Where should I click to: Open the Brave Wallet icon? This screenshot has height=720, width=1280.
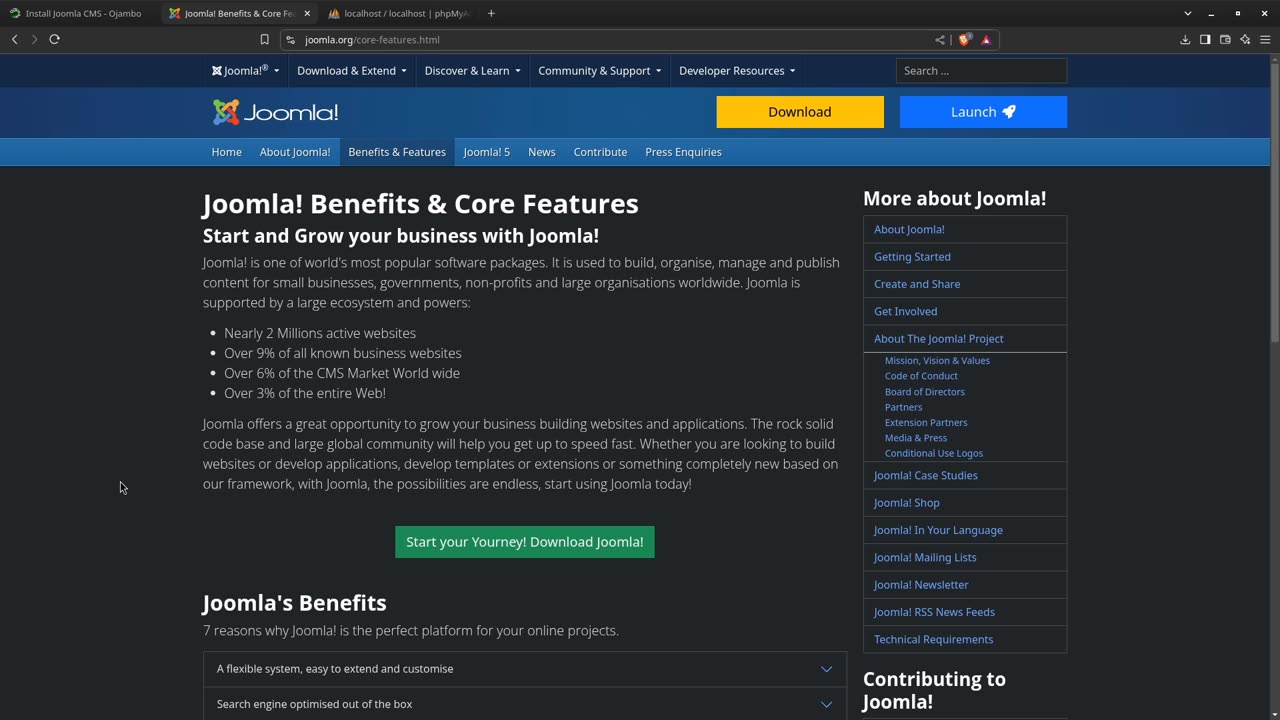point(1225,40)
